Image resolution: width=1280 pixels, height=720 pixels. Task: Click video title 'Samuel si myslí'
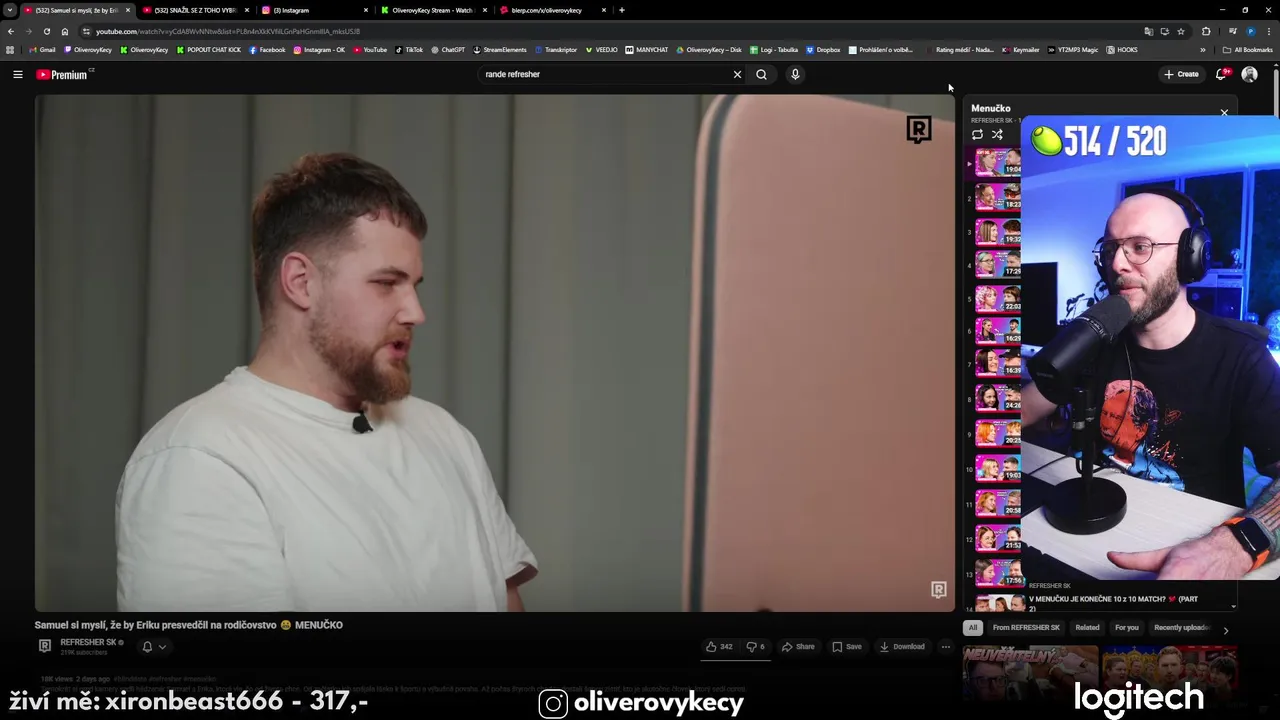[x=189, y=625]
